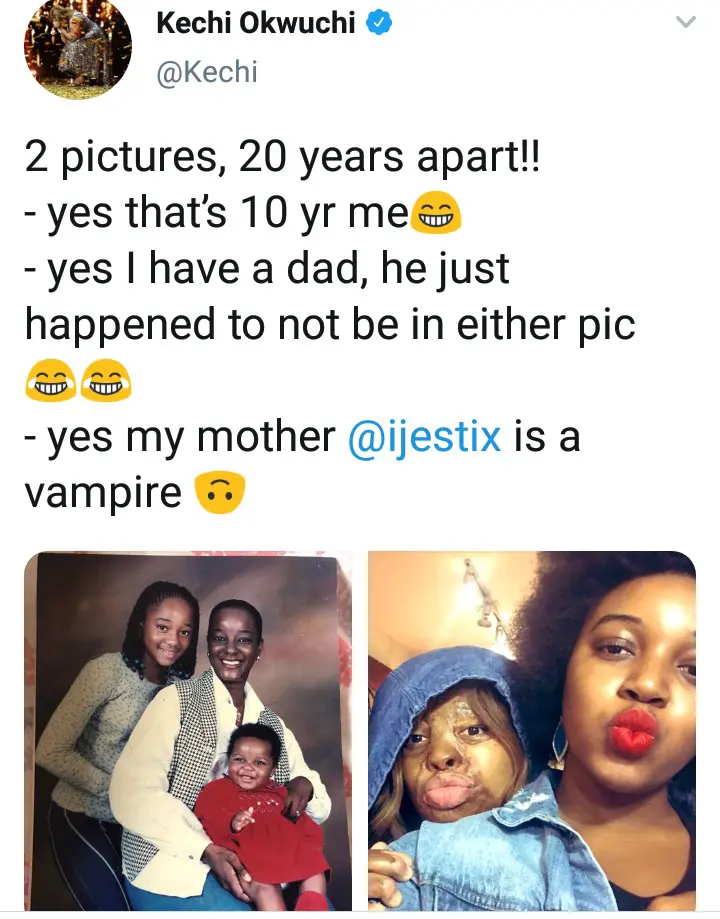The height and width of the screenshot is (919, 720).
Task: Click the word "vampire" in the tweet
Action: 103,492
